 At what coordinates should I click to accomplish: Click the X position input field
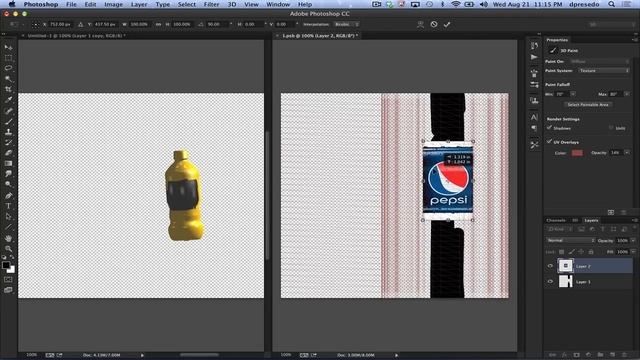point(61,24)
